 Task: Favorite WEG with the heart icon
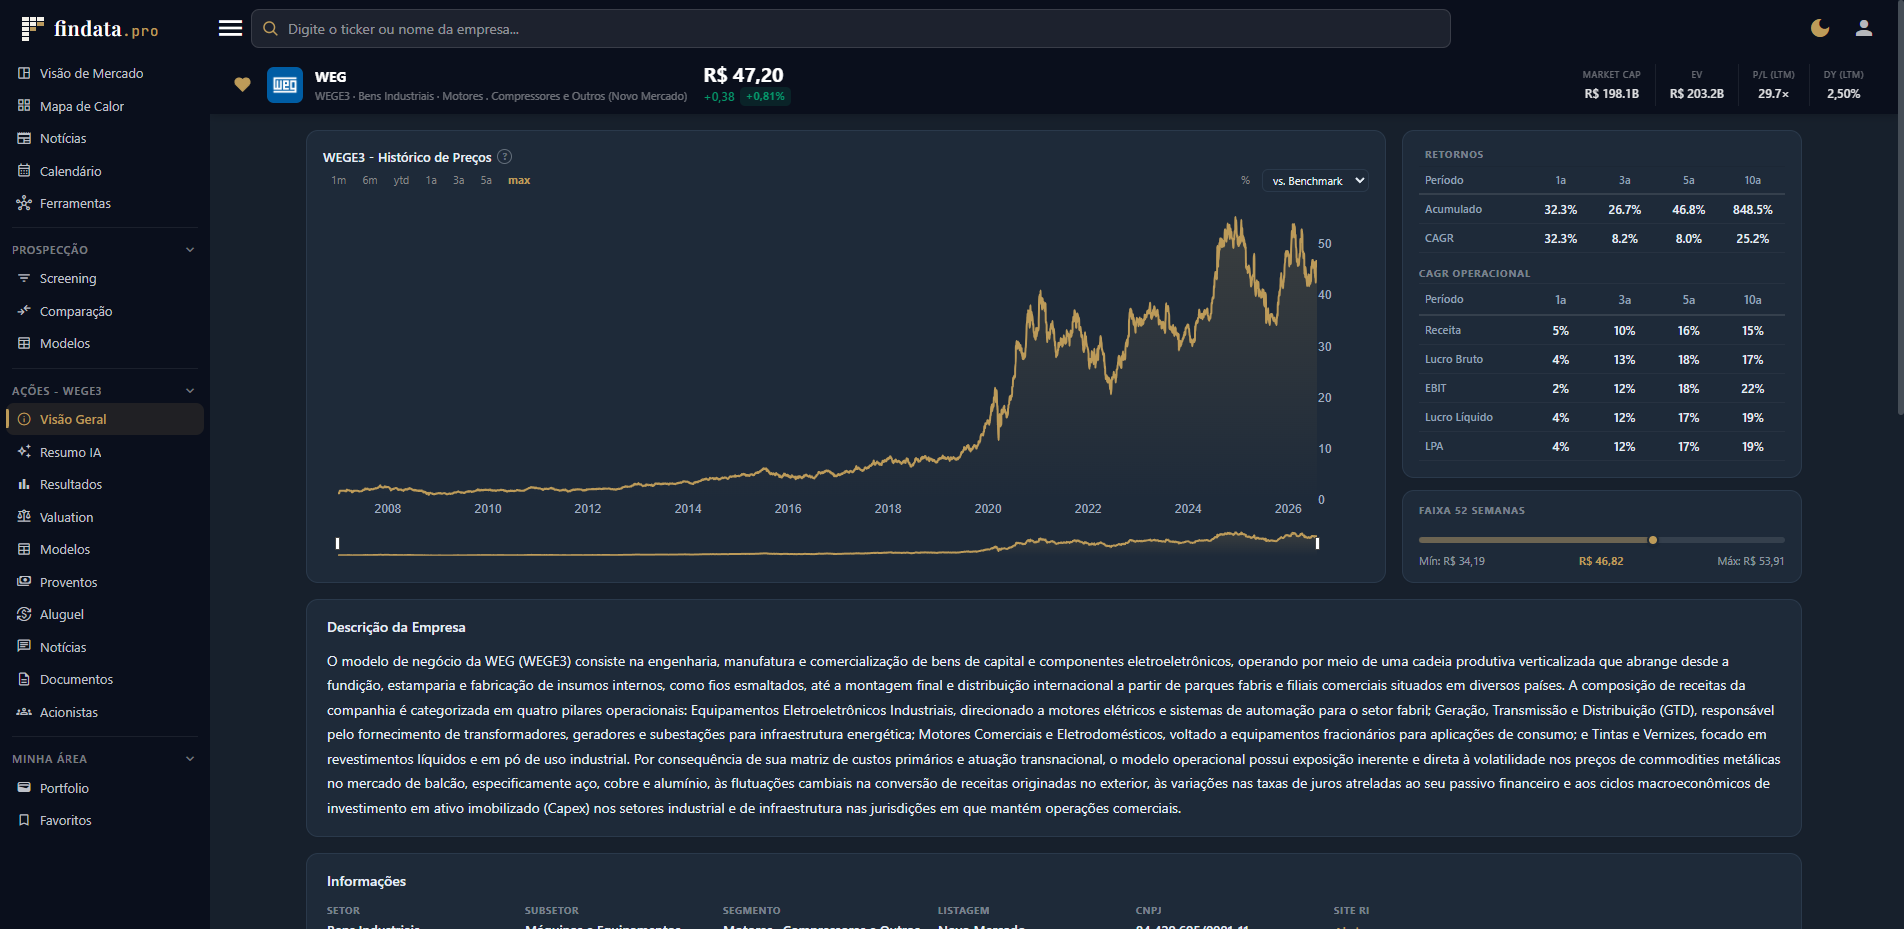tap(242, 85)
